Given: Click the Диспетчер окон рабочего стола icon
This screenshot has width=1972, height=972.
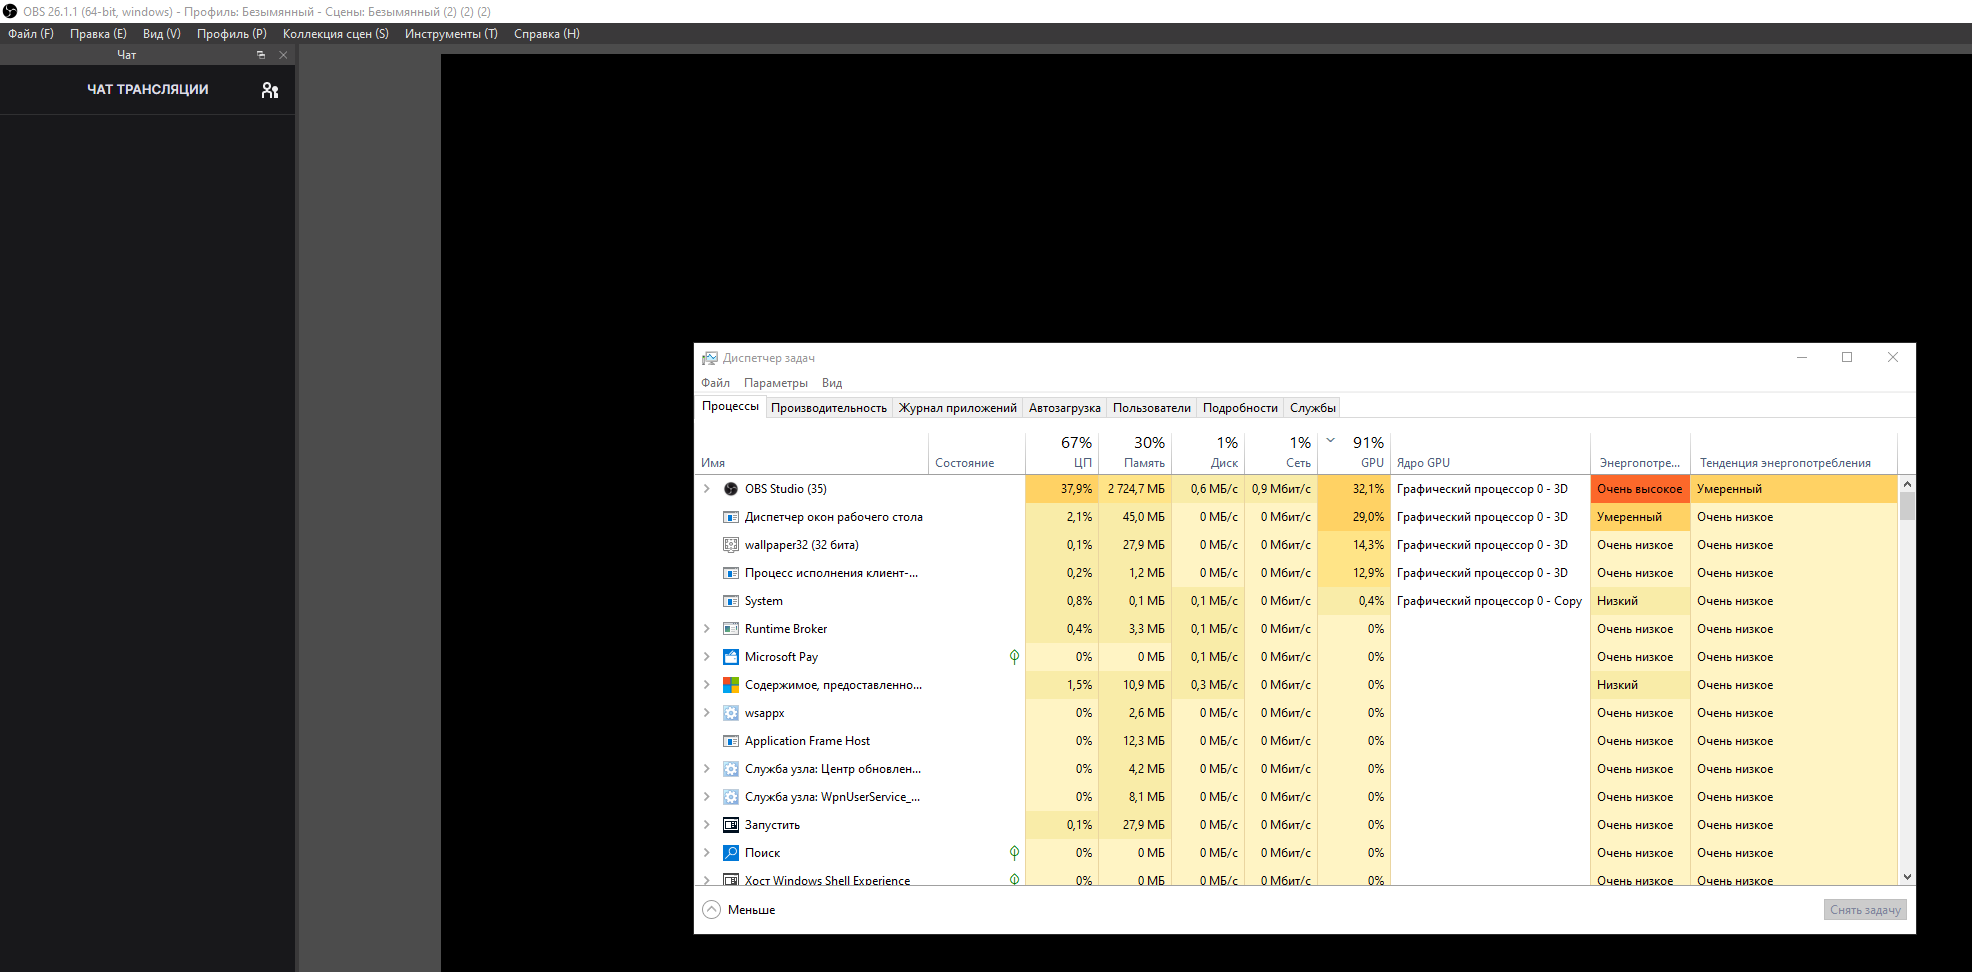Looking at the screenshot, I should (x=731, y=517).
